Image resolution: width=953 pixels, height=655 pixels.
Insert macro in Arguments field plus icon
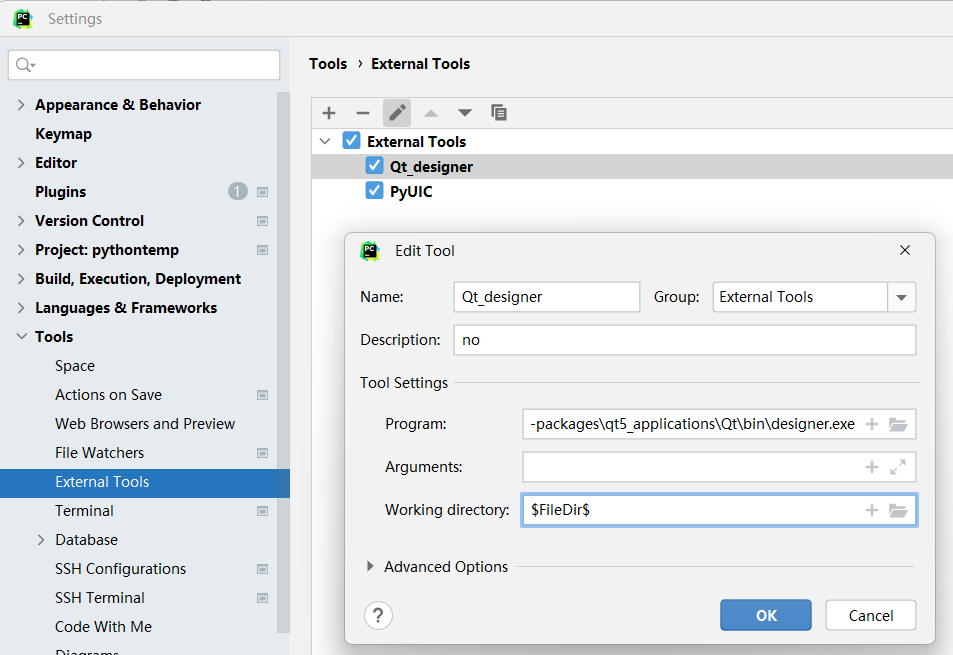(872, 467)
